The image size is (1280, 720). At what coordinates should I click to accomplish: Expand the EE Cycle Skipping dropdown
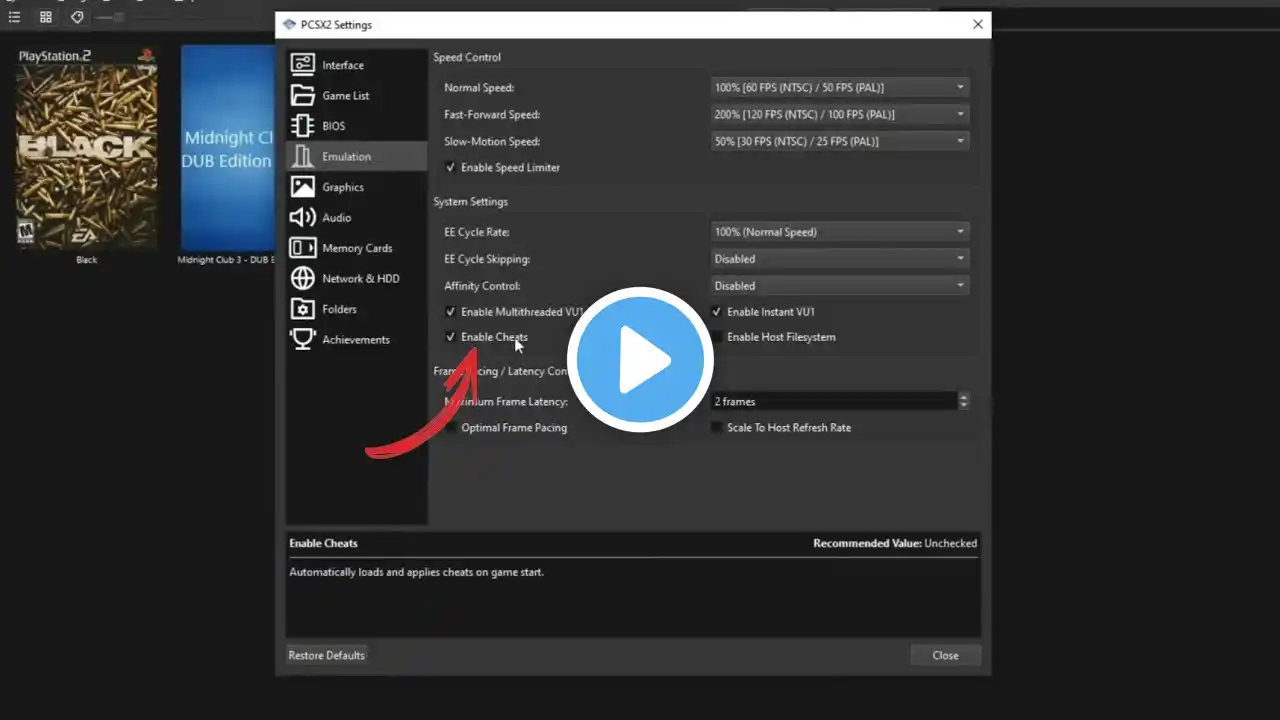click(840, 259)
